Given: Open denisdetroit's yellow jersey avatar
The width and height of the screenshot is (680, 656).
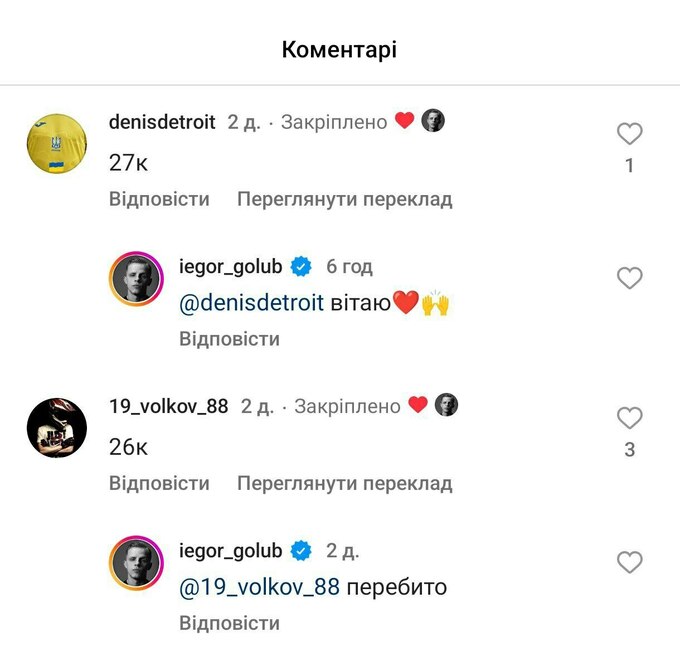Looking at the screenshot, I should pyautogui.click(x=57, y=144).
